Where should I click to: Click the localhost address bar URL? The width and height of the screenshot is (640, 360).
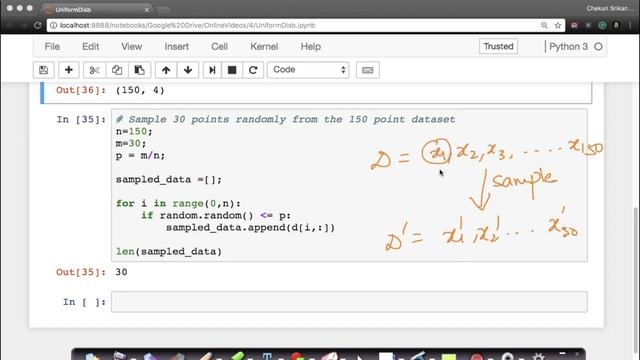[187, 25]
